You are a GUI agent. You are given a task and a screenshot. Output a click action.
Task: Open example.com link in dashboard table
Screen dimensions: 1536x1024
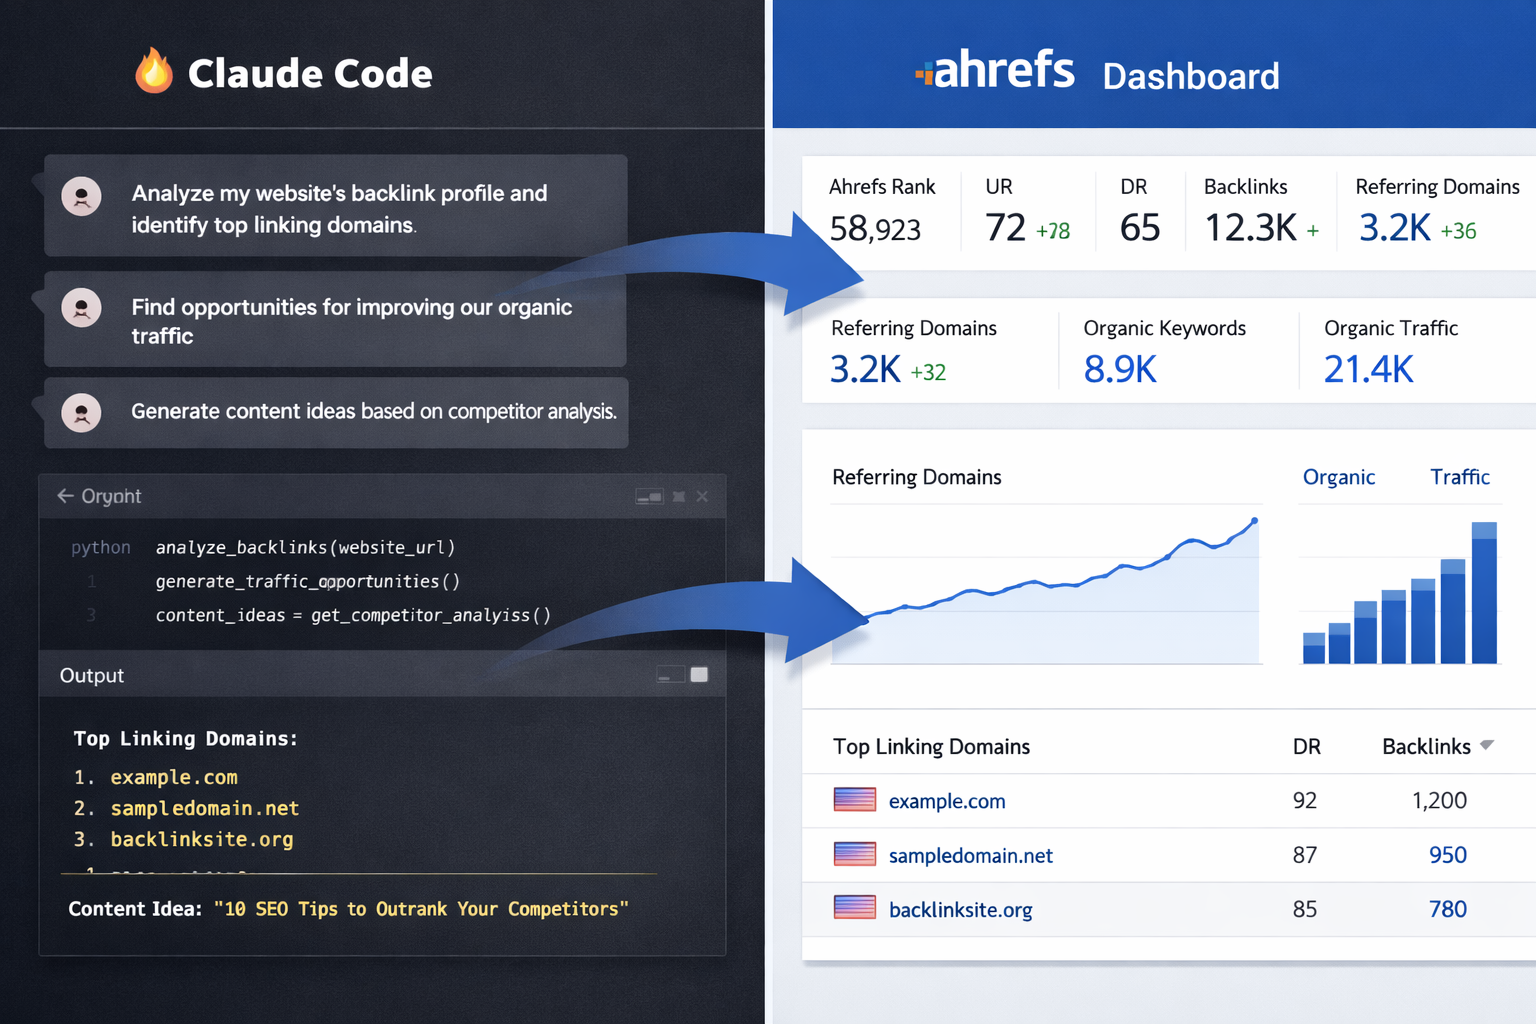(947, 801)
